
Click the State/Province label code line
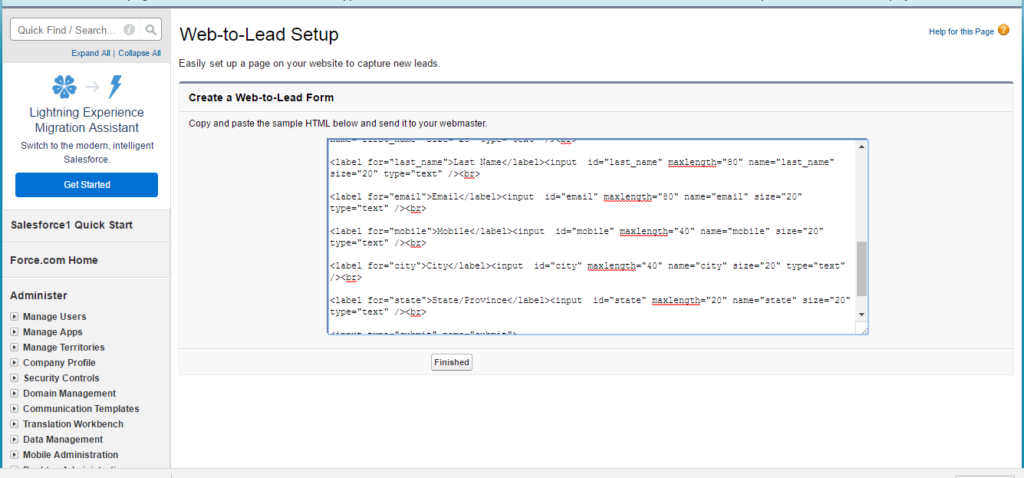coord(590,306)
